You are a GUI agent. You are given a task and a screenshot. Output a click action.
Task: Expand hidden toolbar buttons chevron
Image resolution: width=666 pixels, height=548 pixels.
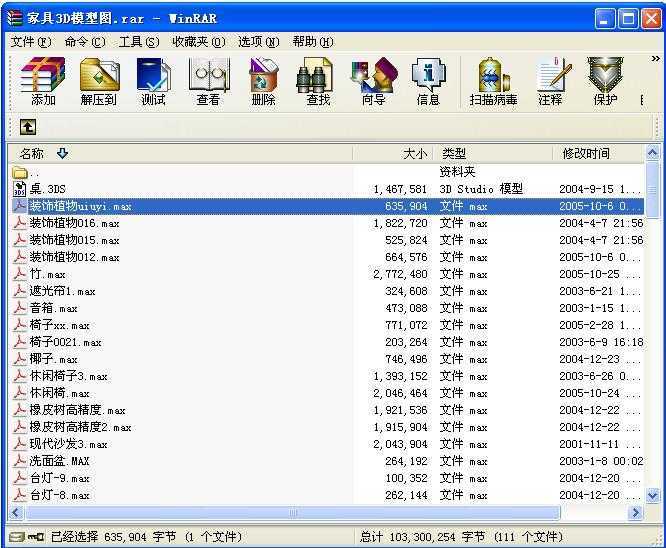655,59
